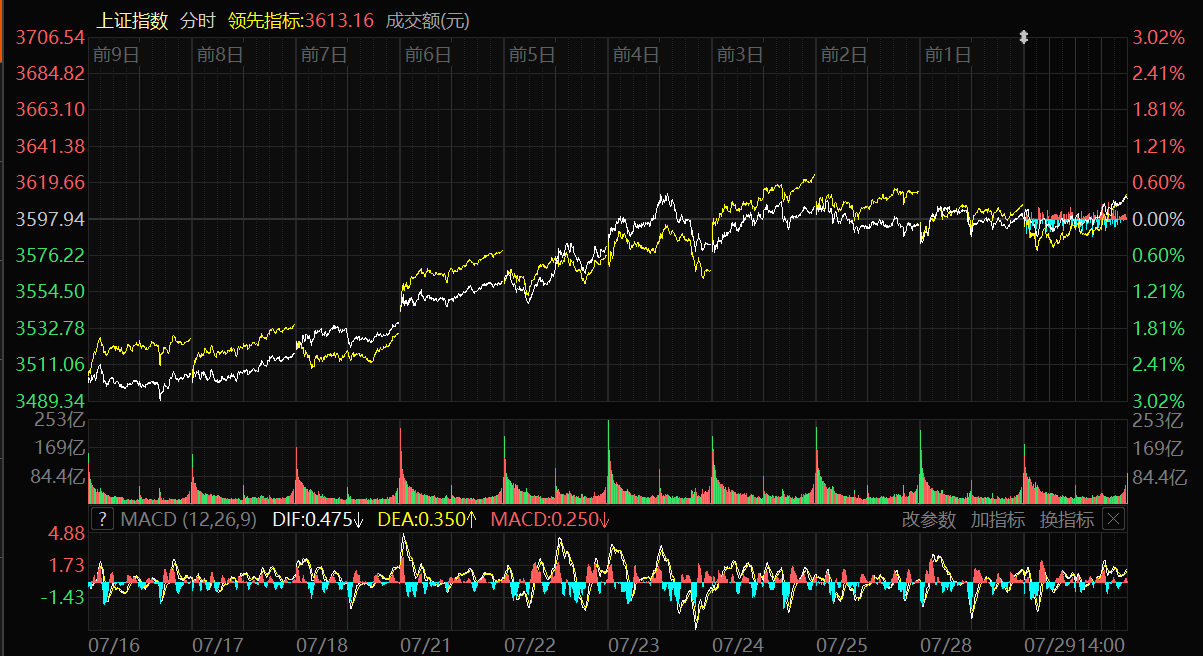Viewport: 1203px width, 656px height.
Task: Switch to the 分时 chart mode
Action: coord(197,20)
